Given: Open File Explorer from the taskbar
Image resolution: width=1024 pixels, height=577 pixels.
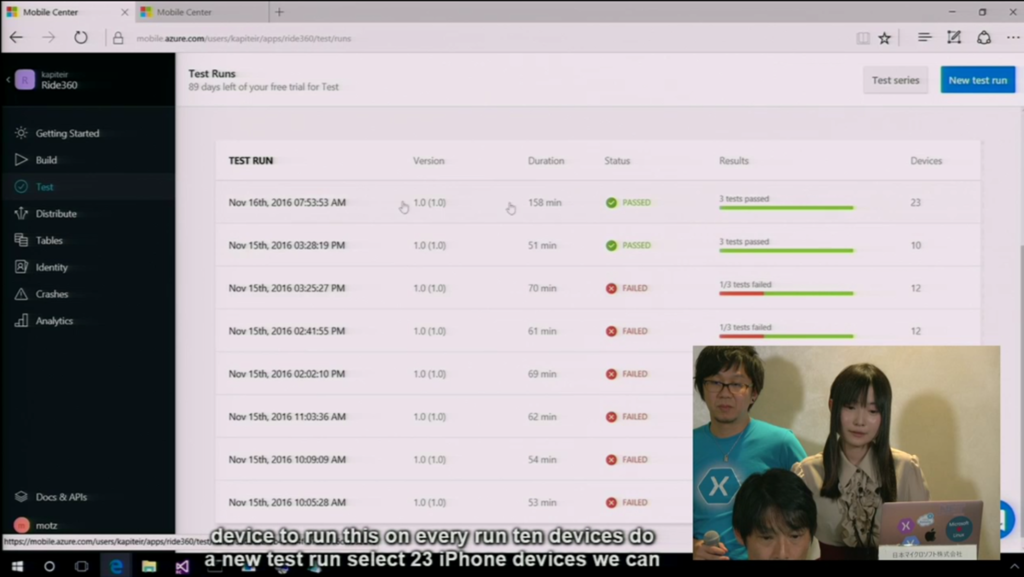Looking at the screenshot, I should [x=149, y=566].
